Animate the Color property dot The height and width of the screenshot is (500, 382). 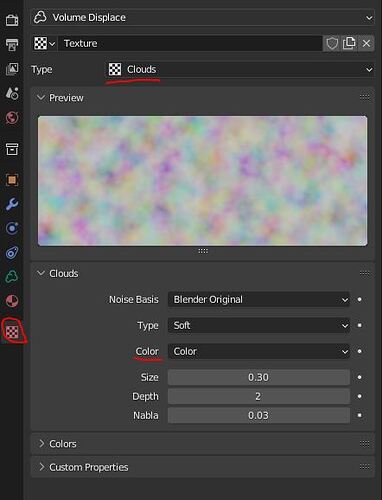(360, 351)
